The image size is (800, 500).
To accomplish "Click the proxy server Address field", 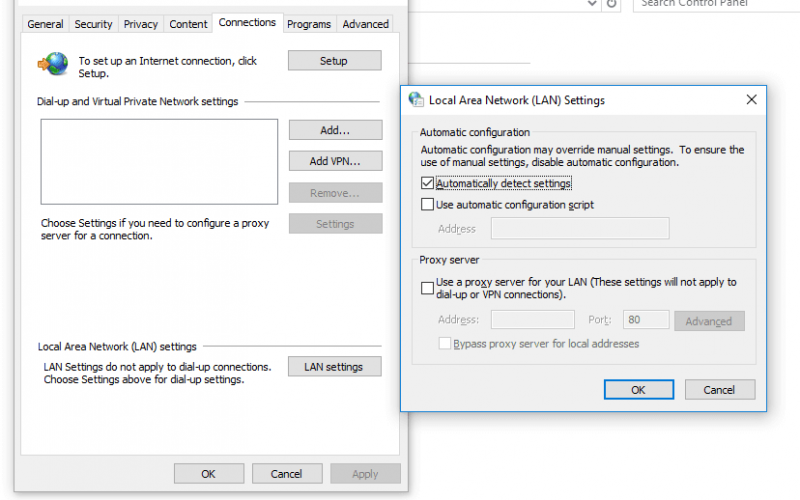I will [x=533, y=320].
